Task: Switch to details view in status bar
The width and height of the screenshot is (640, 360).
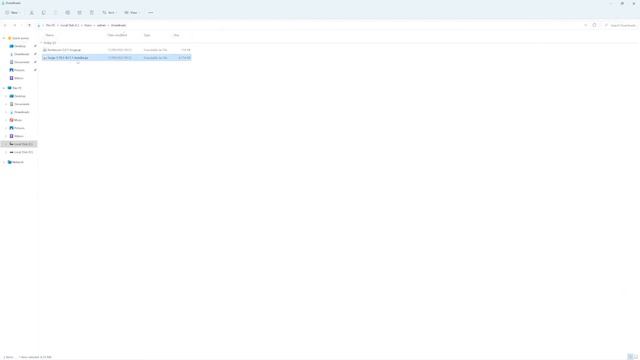Action: coord(630,357)
